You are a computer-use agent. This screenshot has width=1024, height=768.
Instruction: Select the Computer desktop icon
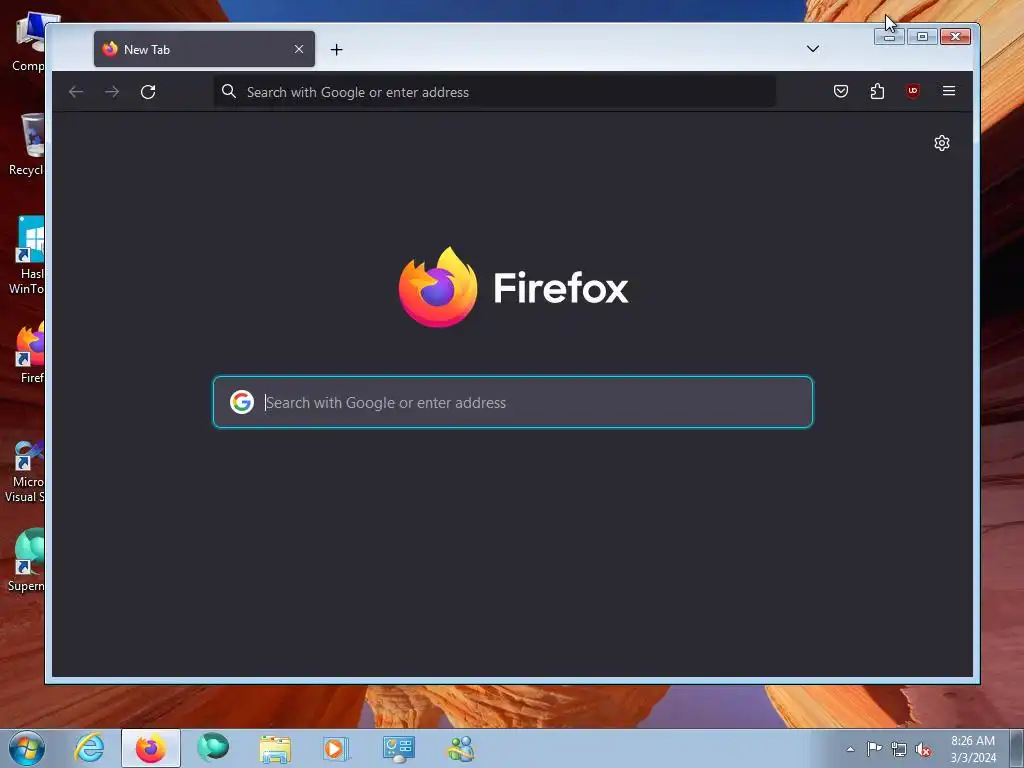(29, 42)
